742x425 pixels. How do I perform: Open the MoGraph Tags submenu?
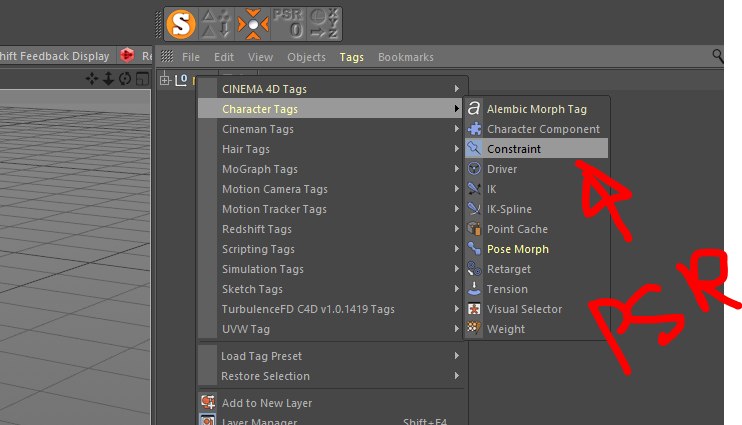click(332, 169)
